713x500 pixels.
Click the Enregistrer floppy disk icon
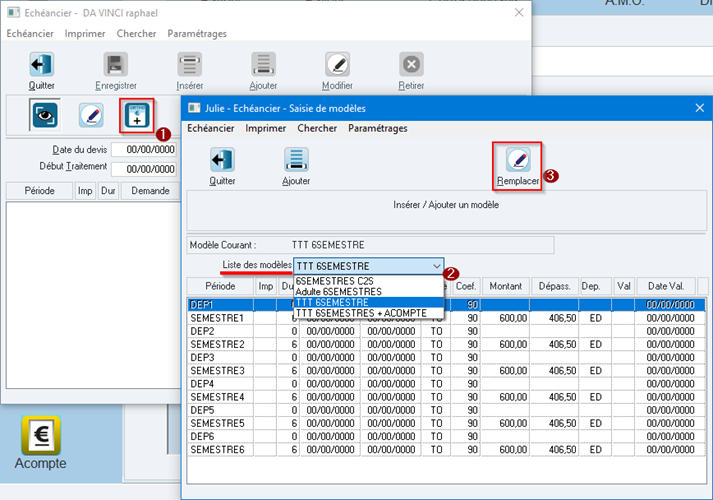click(x=115, y=65)
